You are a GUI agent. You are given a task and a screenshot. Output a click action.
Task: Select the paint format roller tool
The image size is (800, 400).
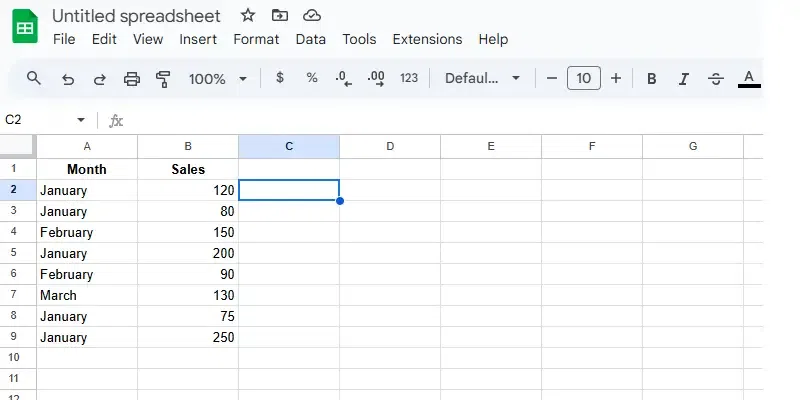coord(163,78)
